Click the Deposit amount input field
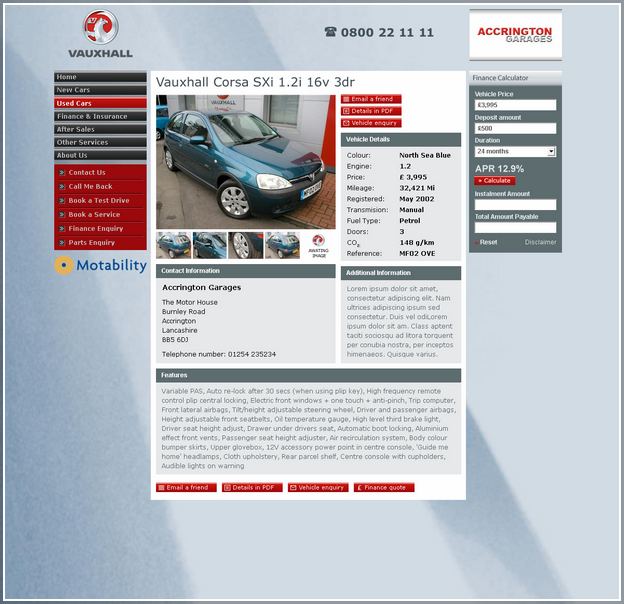The width and height of the screenshot is (624, 604). [x=515, y=128]
